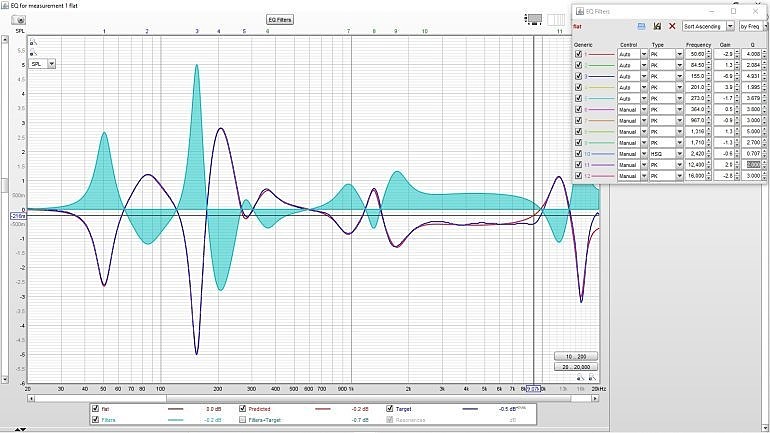The width and height of the screenshot is (770, 433).
Task: Click filter 7 marker number above graph
Action: [349, 31]
